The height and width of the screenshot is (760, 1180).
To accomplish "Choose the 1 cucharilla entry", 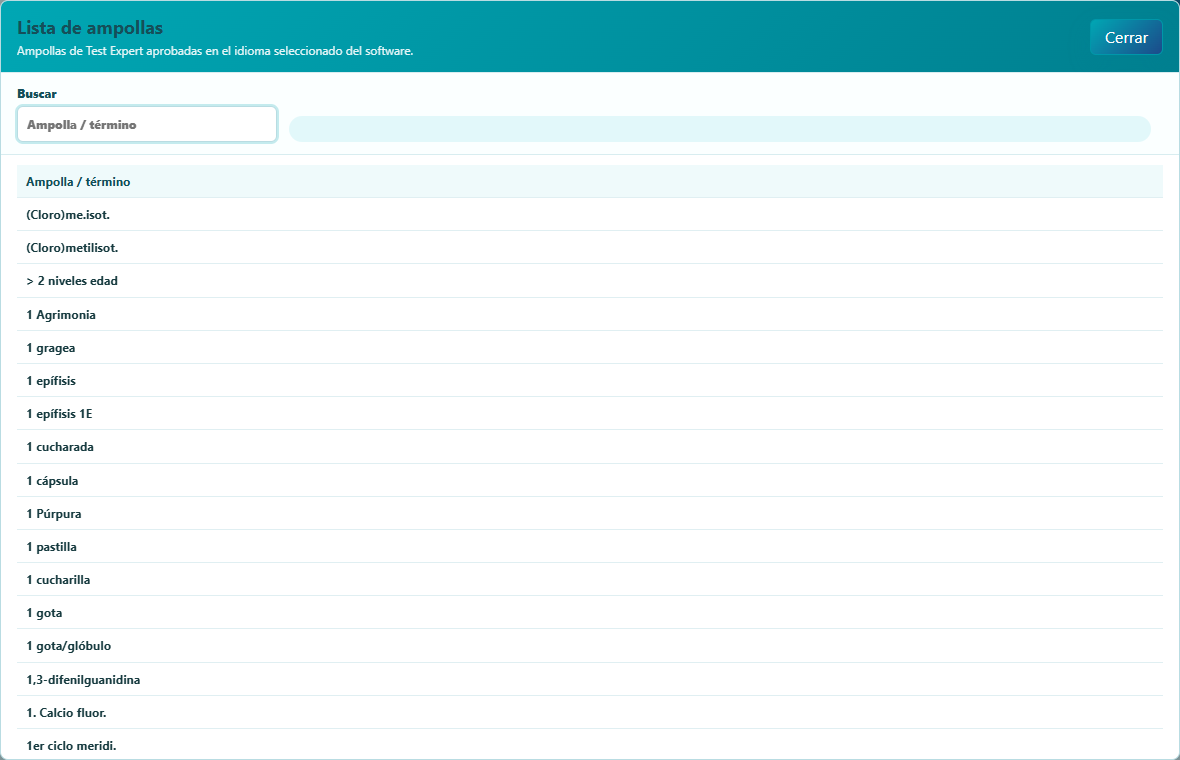I will coord(589,579).
